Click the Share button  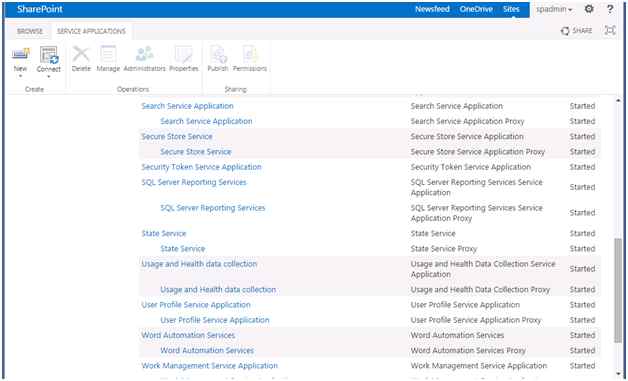576,31
